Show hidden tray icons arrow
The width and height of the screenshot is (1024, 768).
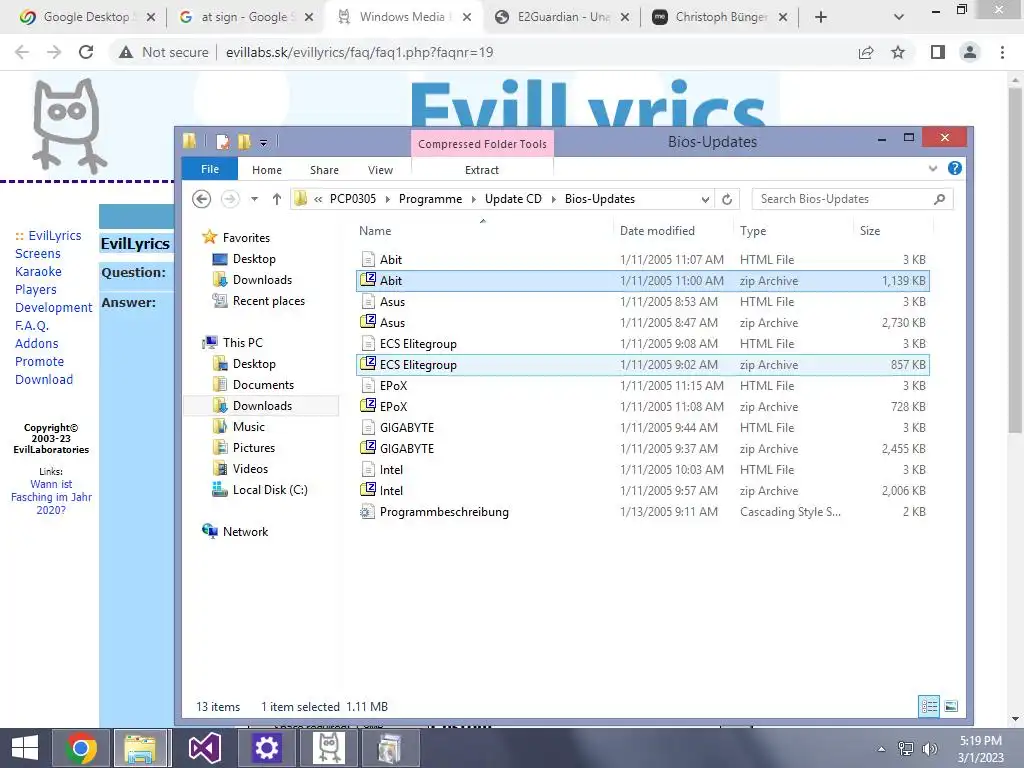tap(881, 749)
